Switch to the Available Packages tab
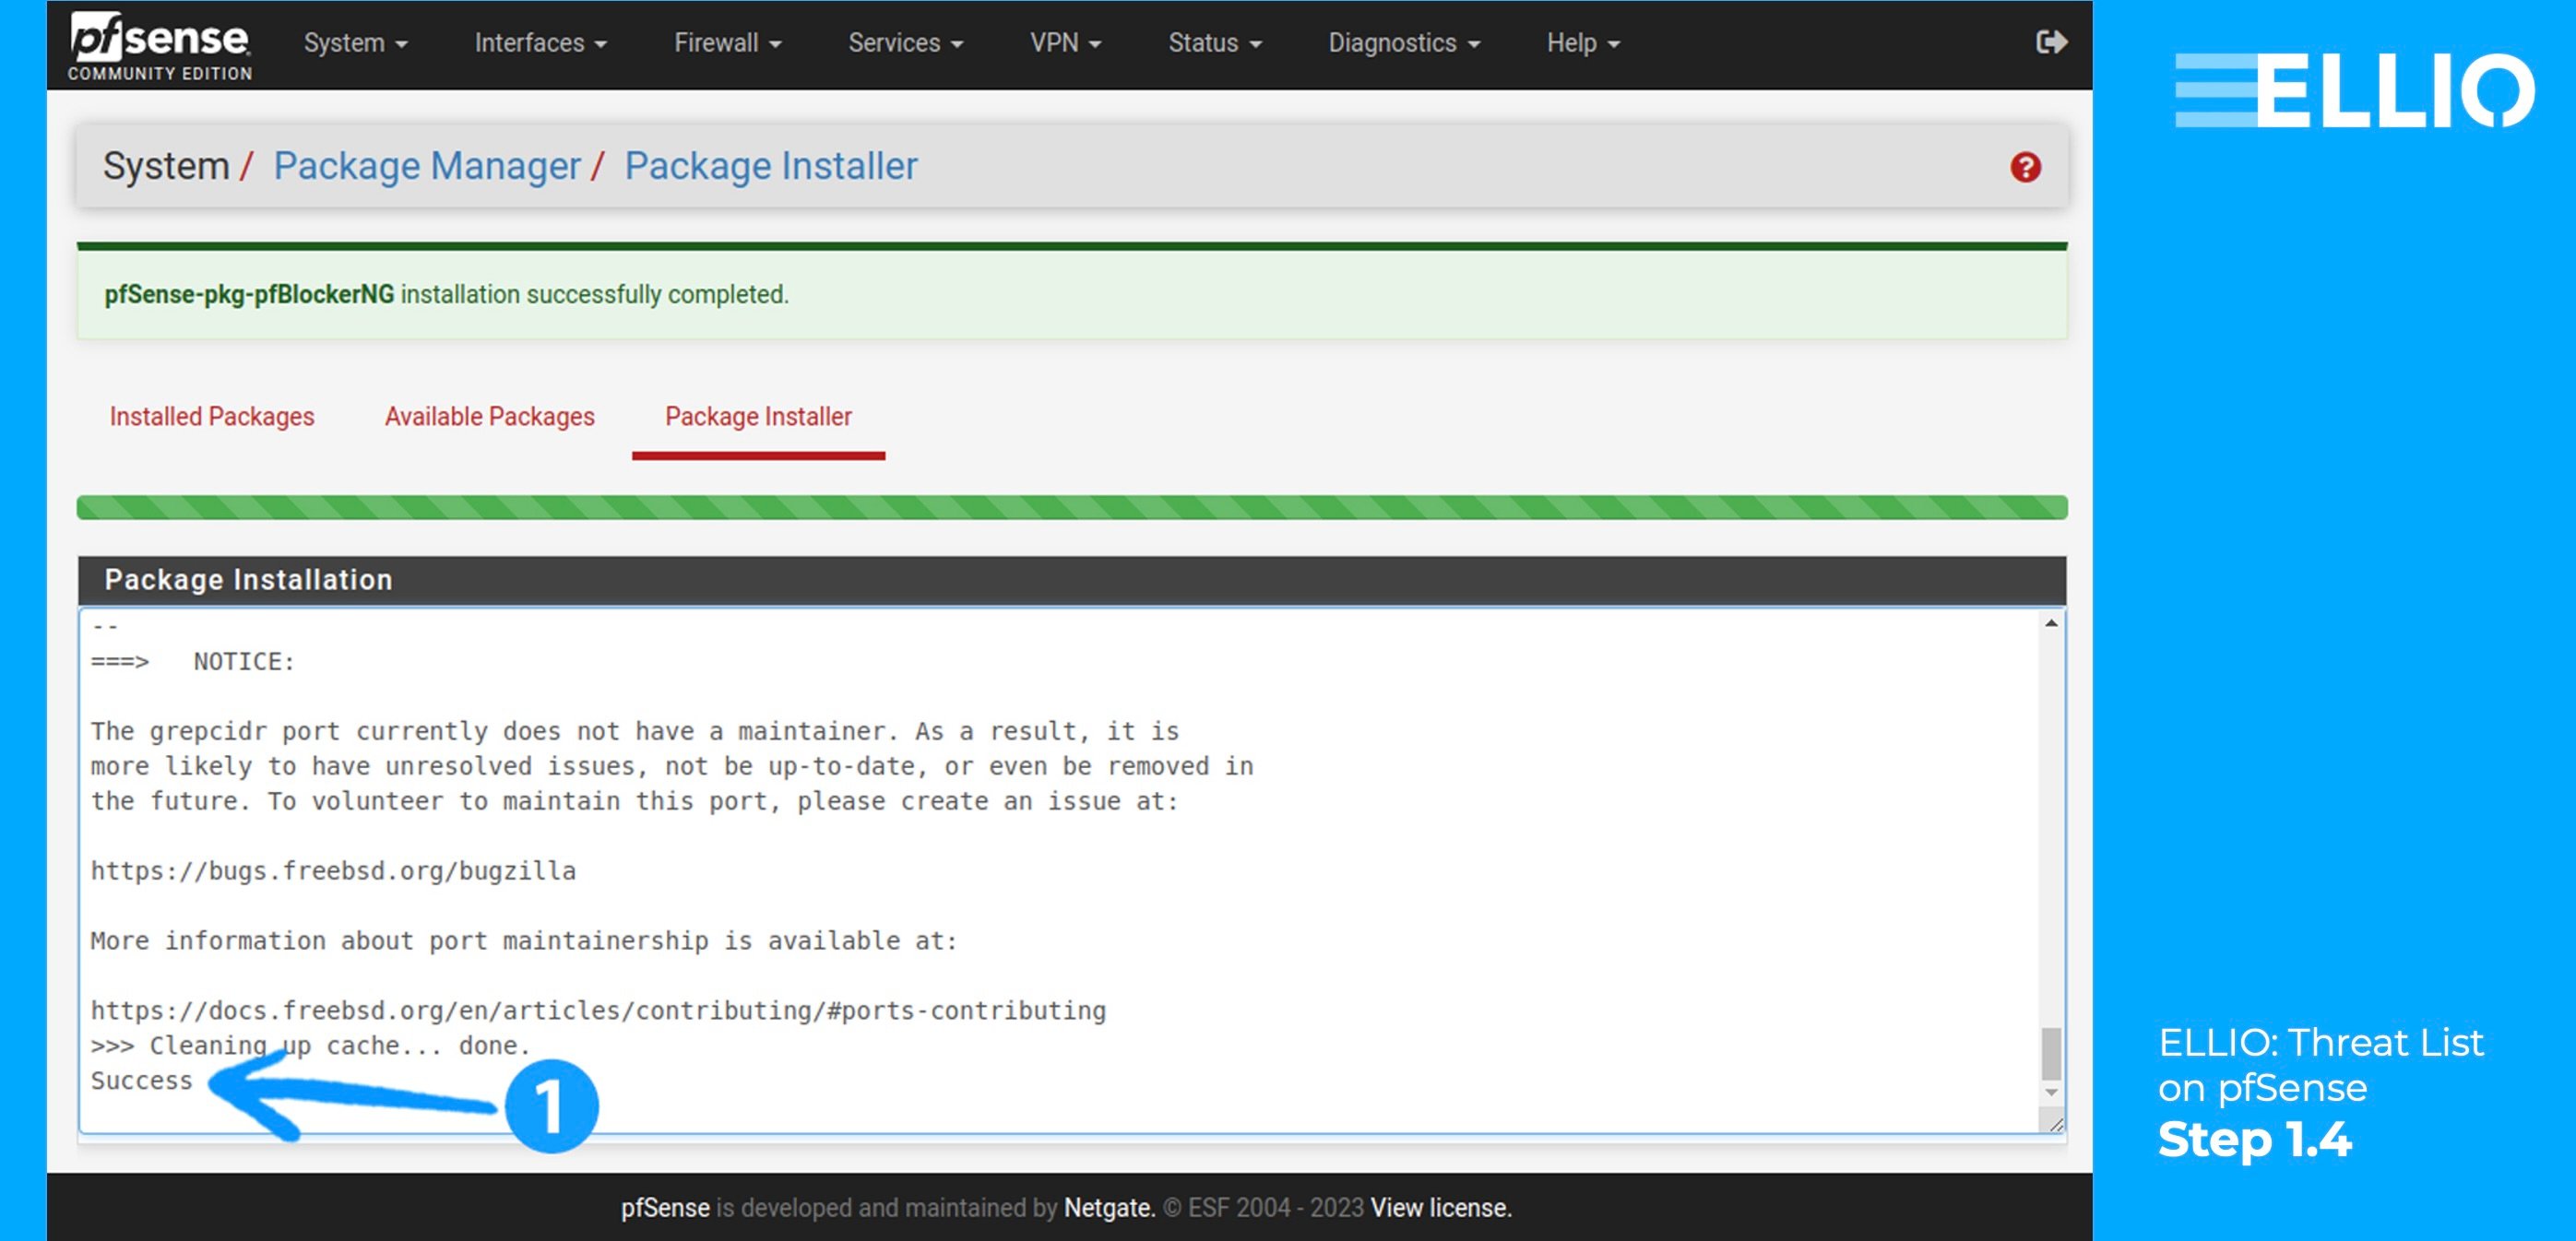The image size is (2576, 1241). click(488, 417)
